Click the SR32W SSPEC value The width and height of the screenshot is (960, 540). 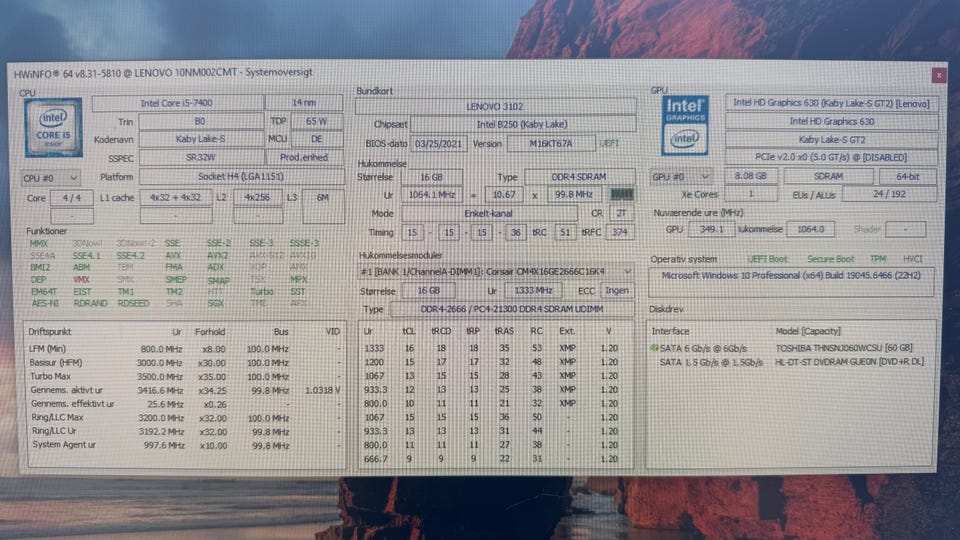coord(200,157)
